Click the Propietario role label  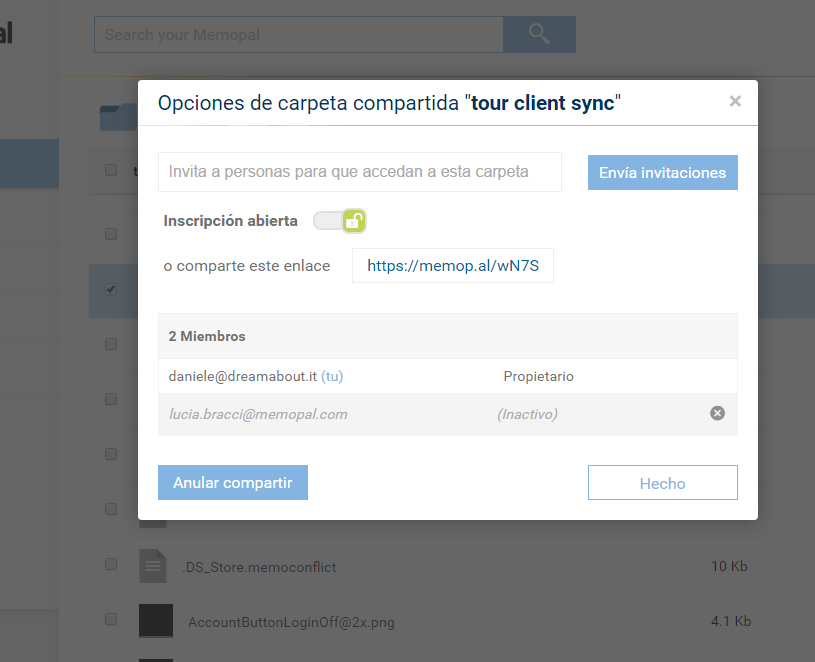click(538, 376)
